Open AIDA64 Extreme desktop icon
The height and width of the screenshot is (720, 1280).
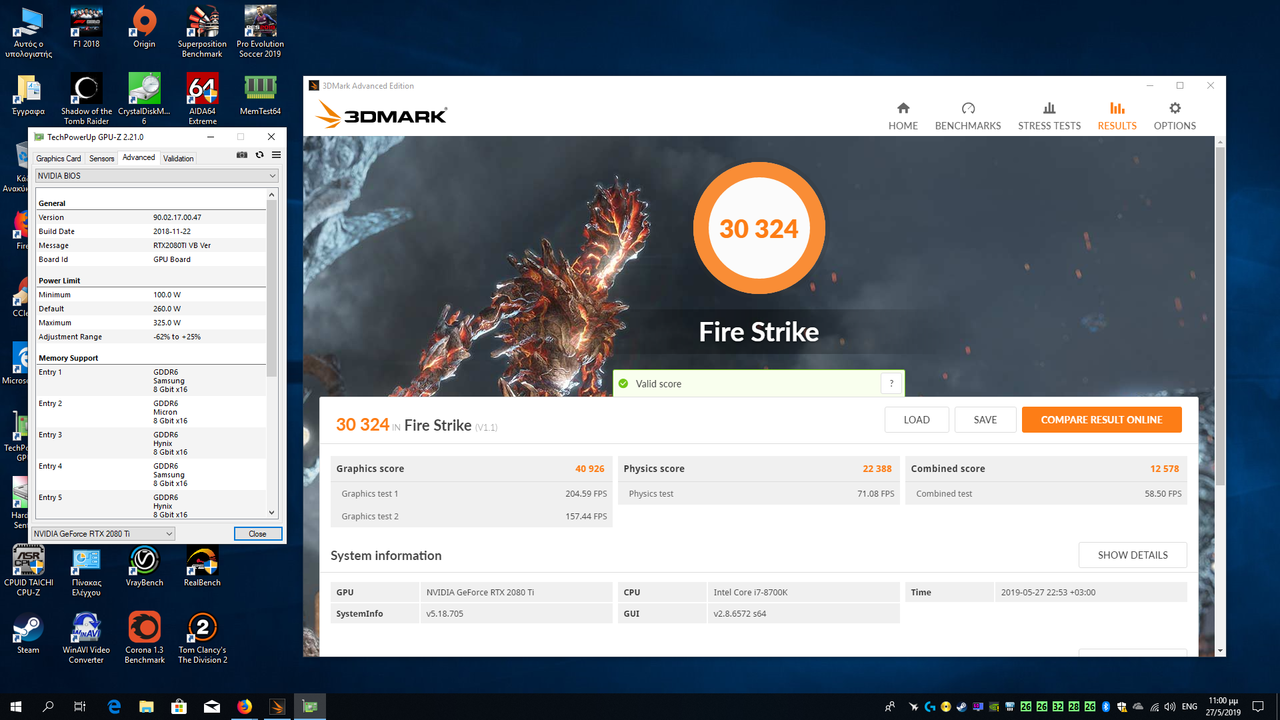click(x=202, y=99)
